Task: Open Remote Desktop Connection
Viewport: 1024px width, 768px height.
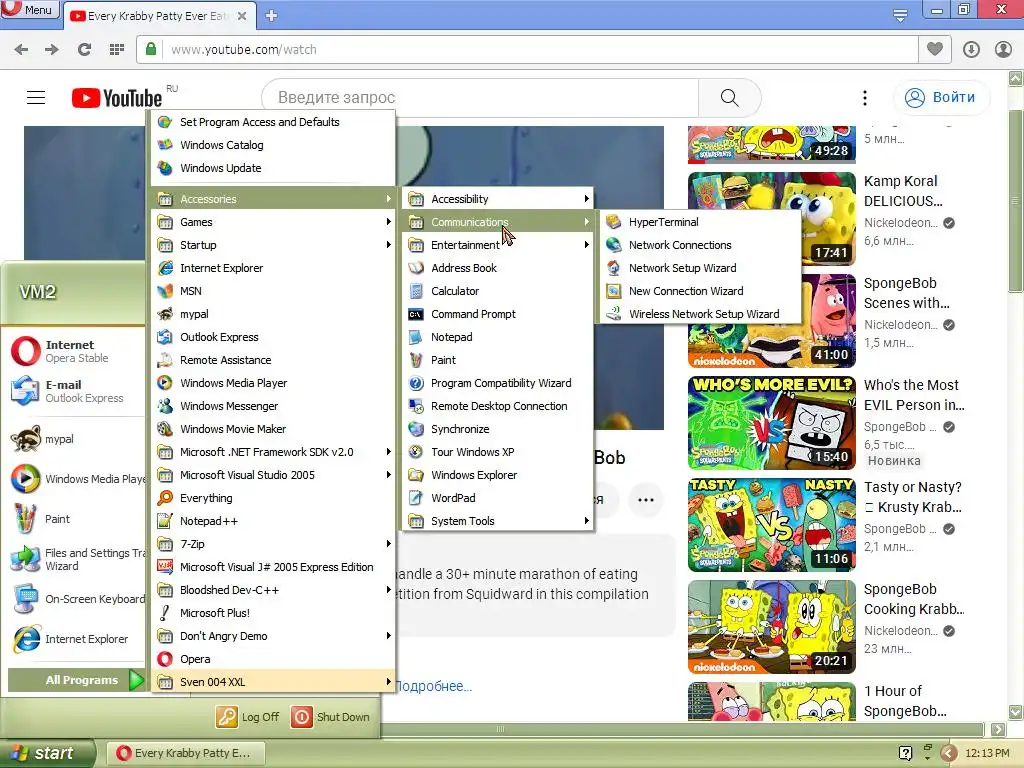Action: (498, 406)
